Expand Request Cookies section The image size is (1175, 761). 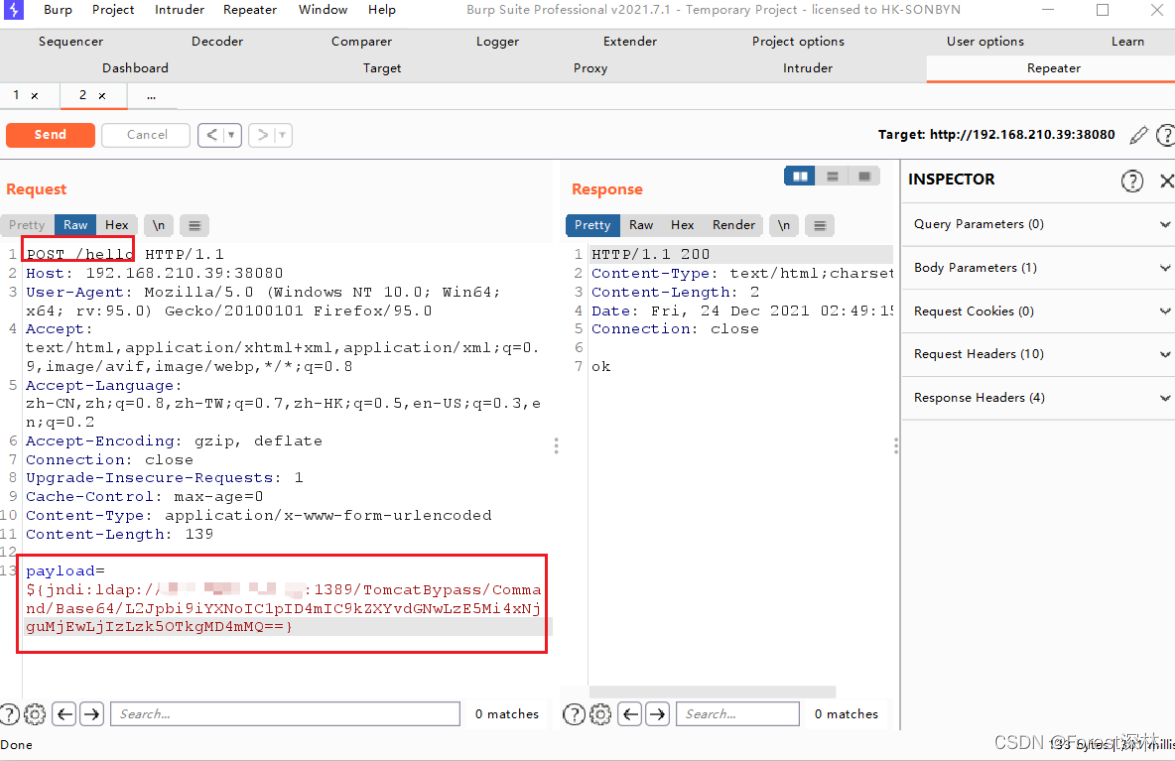pyautogui.click(x=1039, y=312)
